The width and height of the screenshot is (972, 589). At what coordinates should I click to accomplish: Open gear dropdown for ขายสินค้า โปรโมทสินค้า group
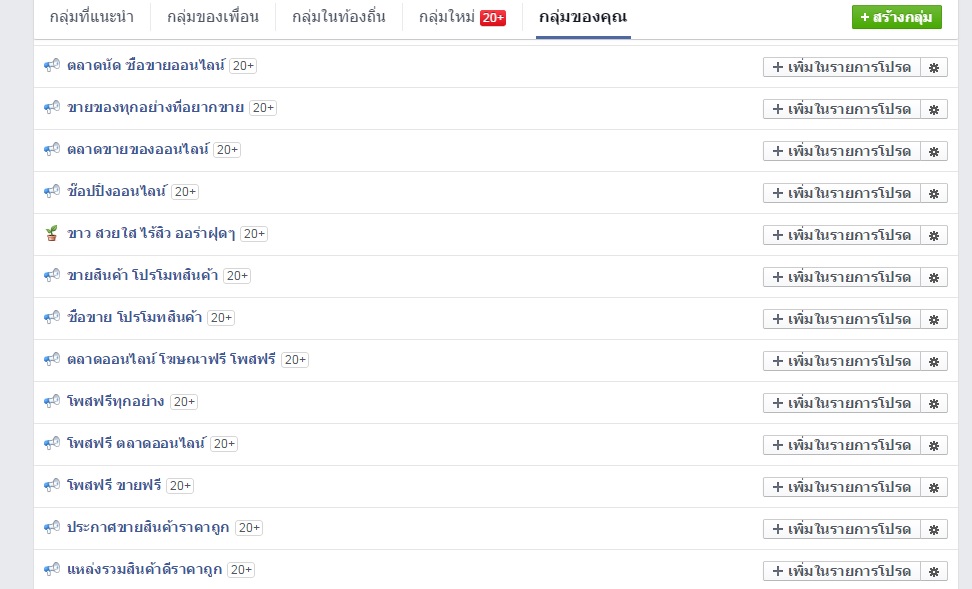click(934, 277)
